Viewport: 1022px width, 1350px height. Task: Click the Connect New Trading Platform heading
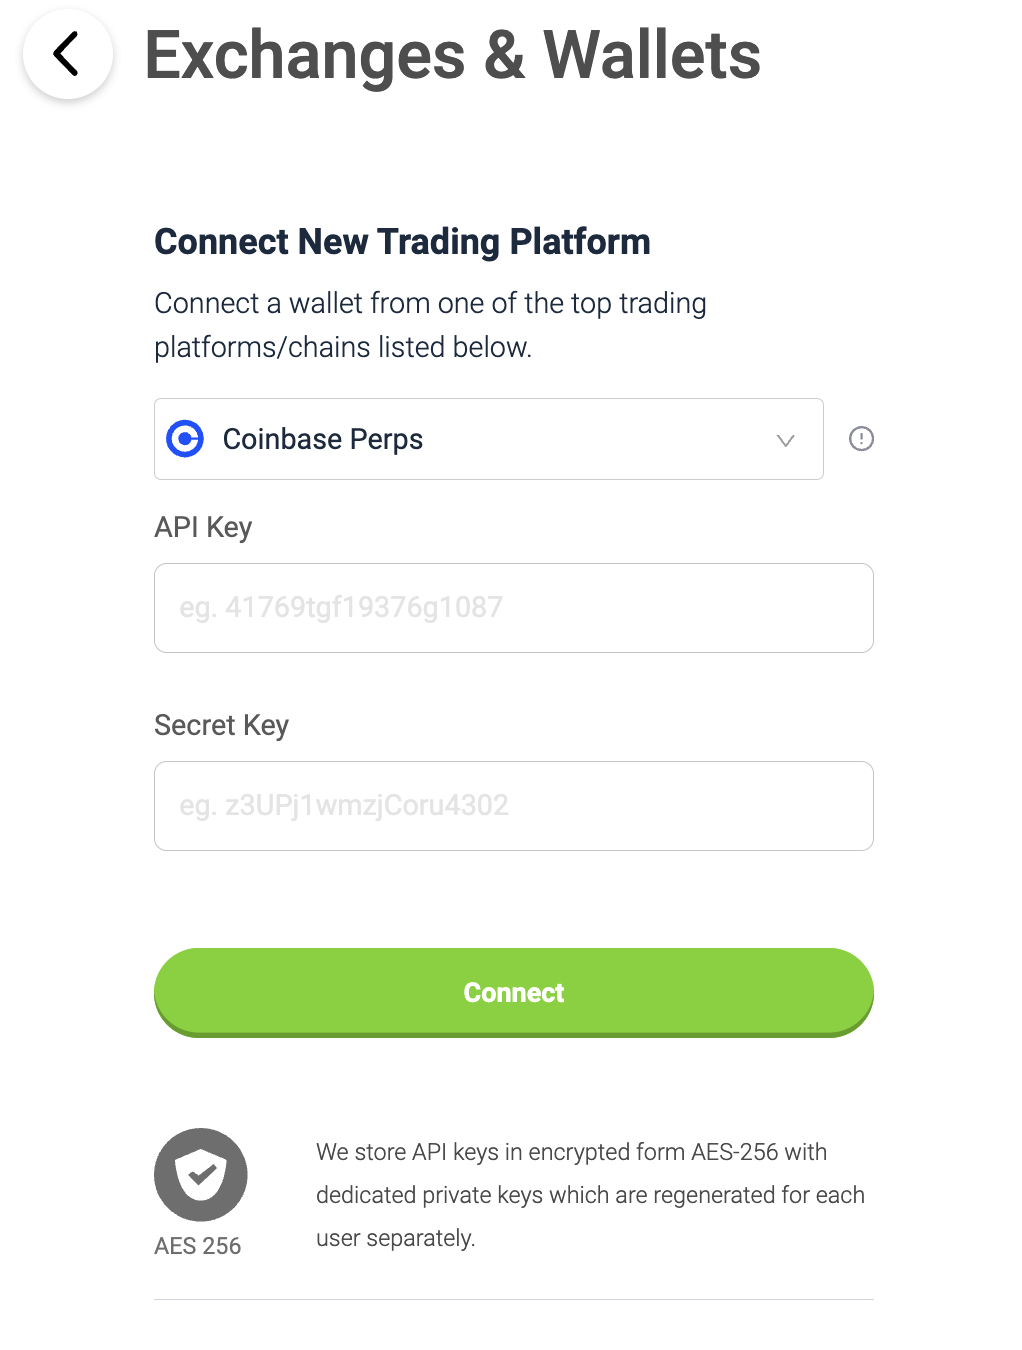(402, 242)
